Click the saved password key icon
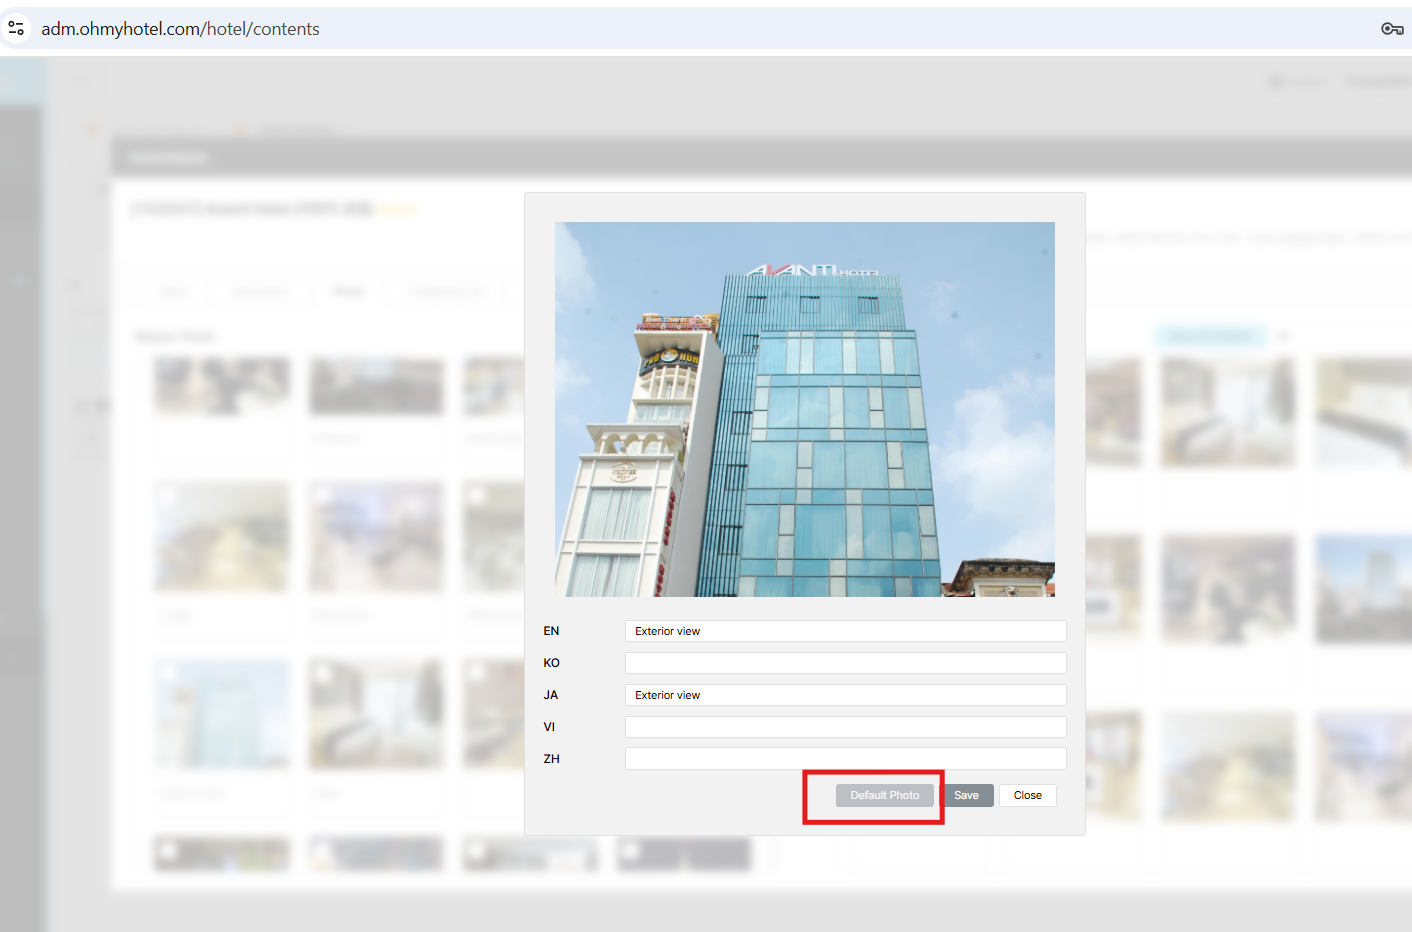Screen dimensions: 1412x932 [1392, 29]
